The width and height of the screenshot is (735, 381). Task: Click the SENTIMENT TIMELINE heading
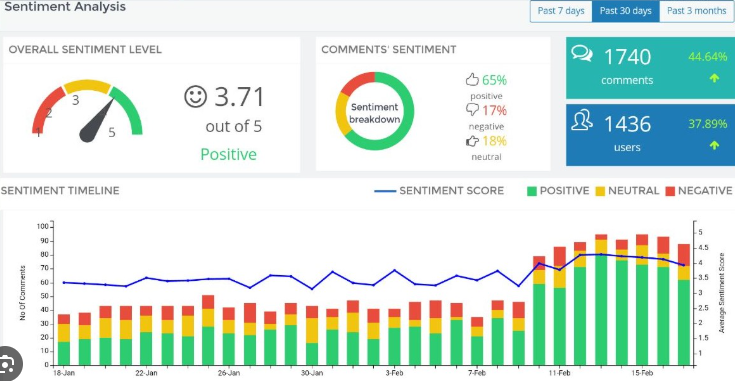60,191
